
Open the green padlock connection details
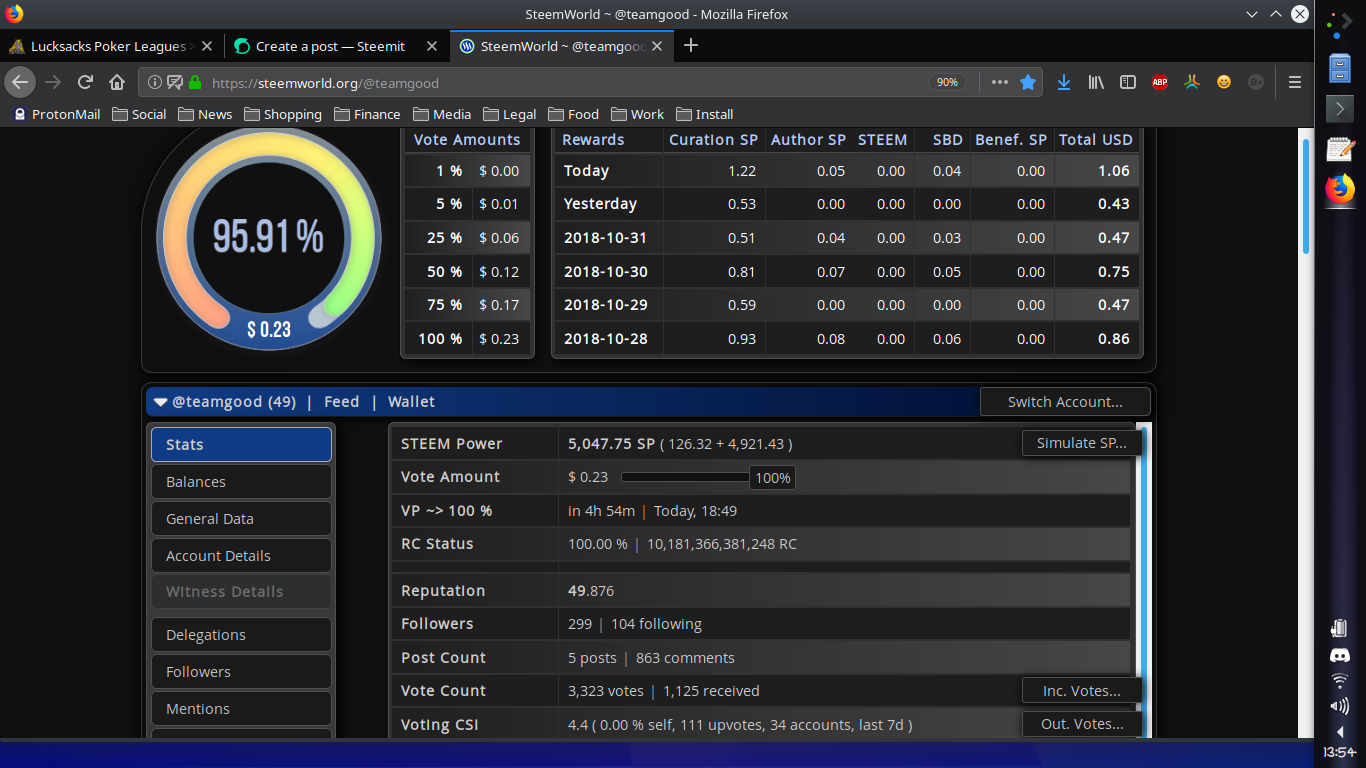click(x=195, y=82)
